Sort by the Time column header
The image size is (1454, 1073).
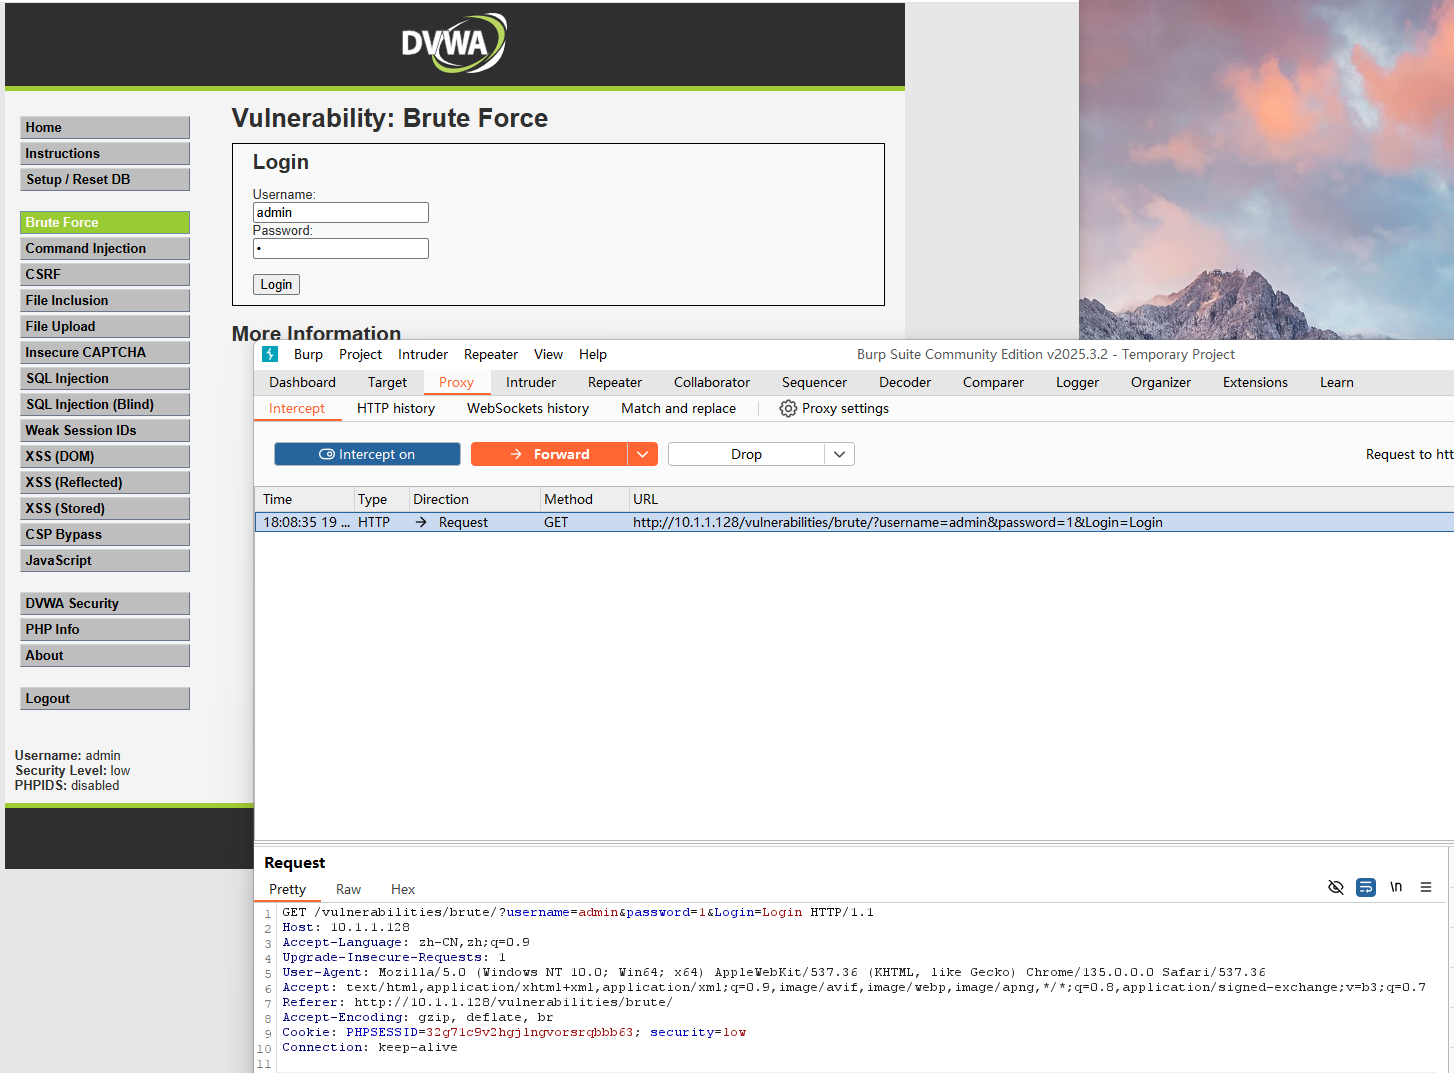[x=304, y=499]
